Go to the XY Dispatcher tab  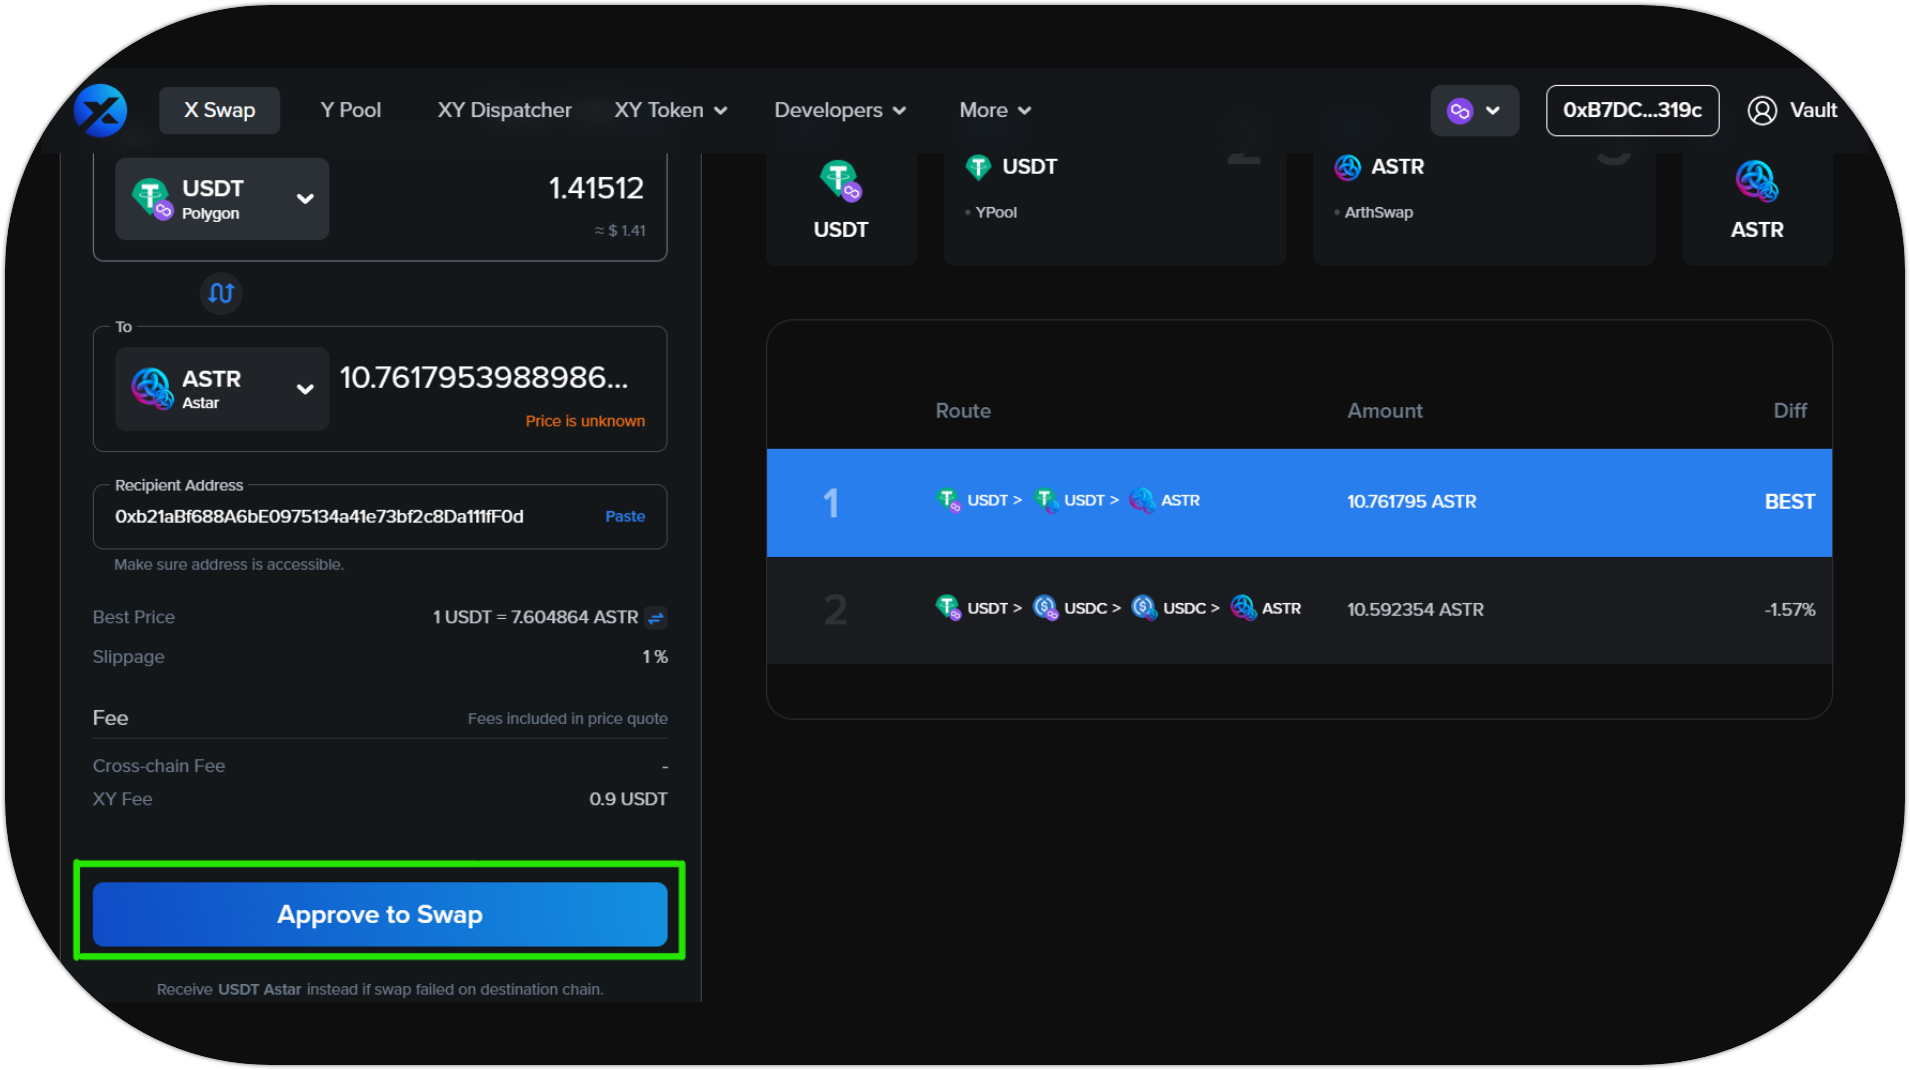(504, 110)
